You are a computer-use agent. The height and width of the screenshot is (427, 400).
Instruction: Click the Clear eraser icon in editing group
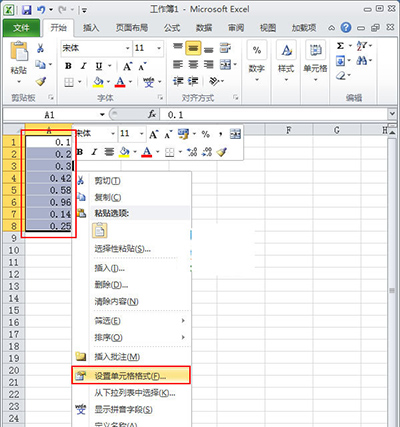coord(341,76)
